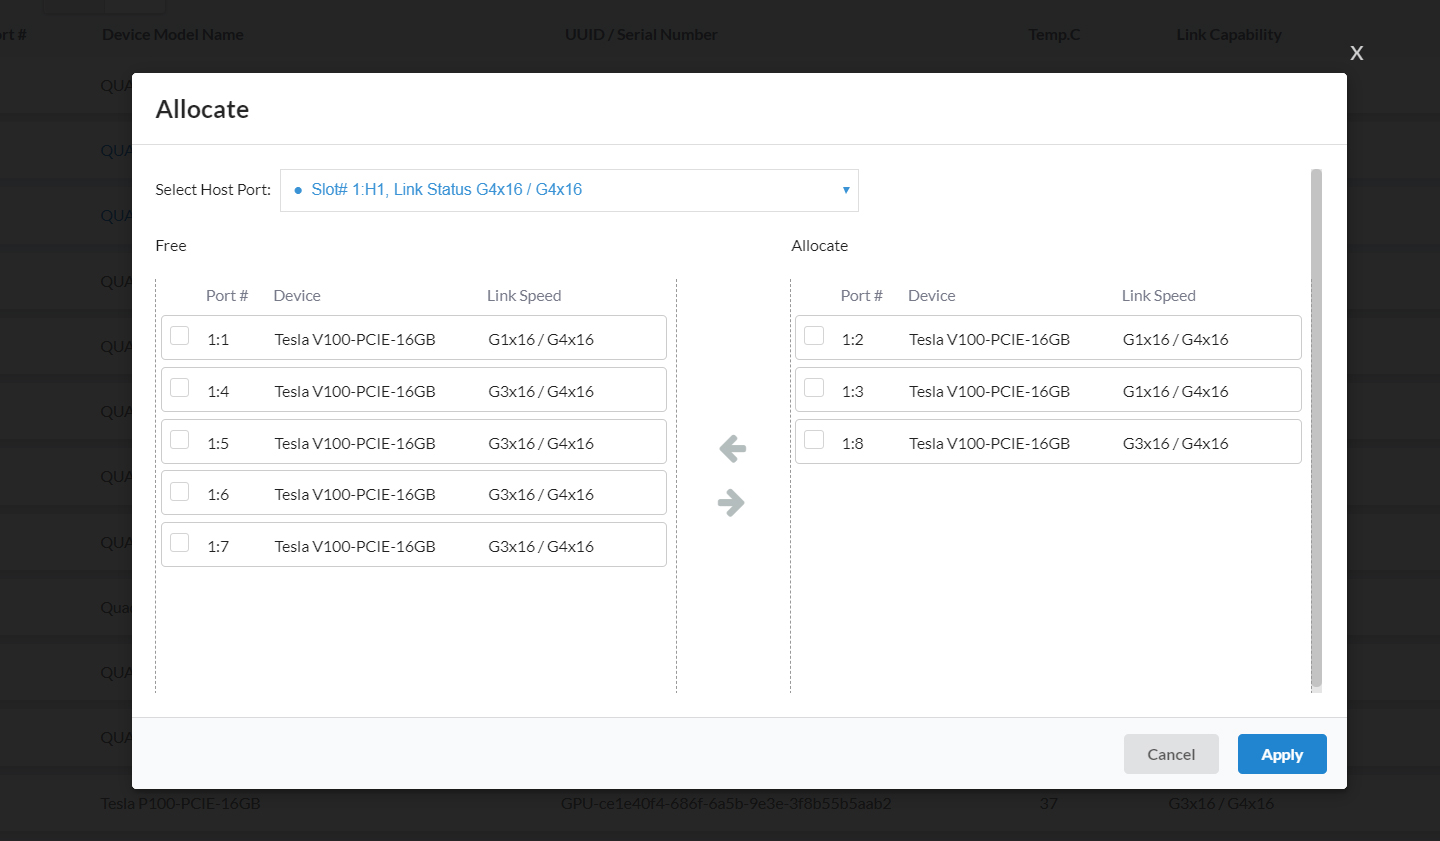Image resolution: width=1440 pixels, height=841 pixels.
Task: Click G1x16 / G4x16 speed in port 1:3 row
Action: (1175, 392)
